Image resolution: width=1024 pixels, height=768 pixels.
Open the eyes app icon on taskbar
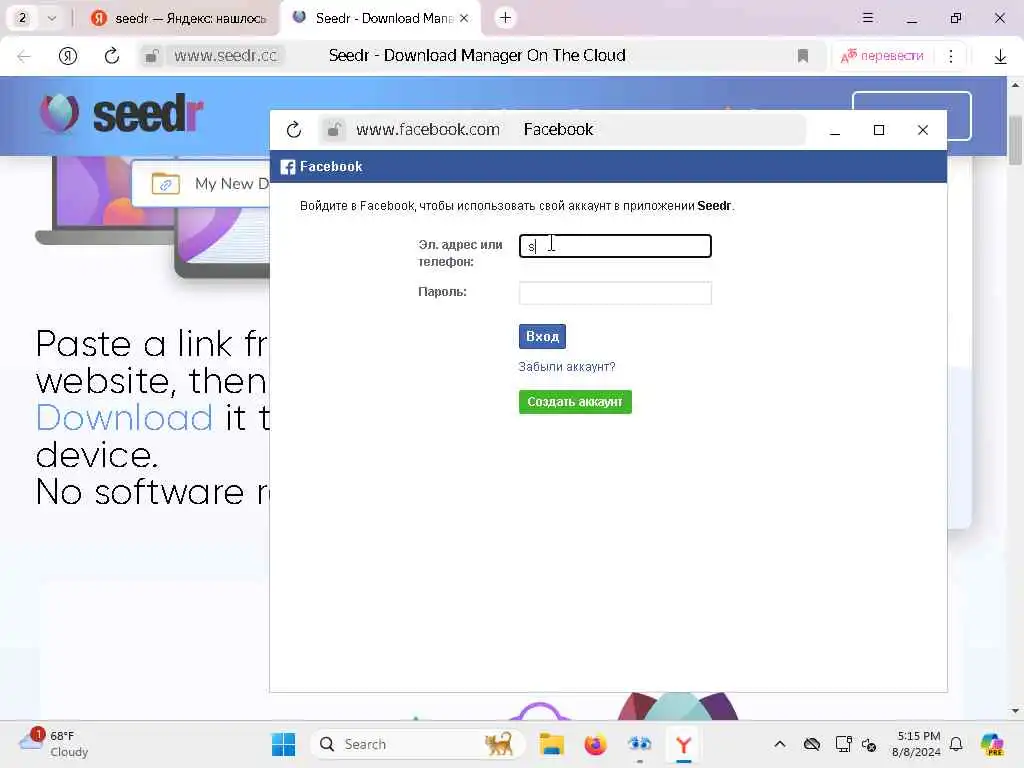(x=639, y=744)
